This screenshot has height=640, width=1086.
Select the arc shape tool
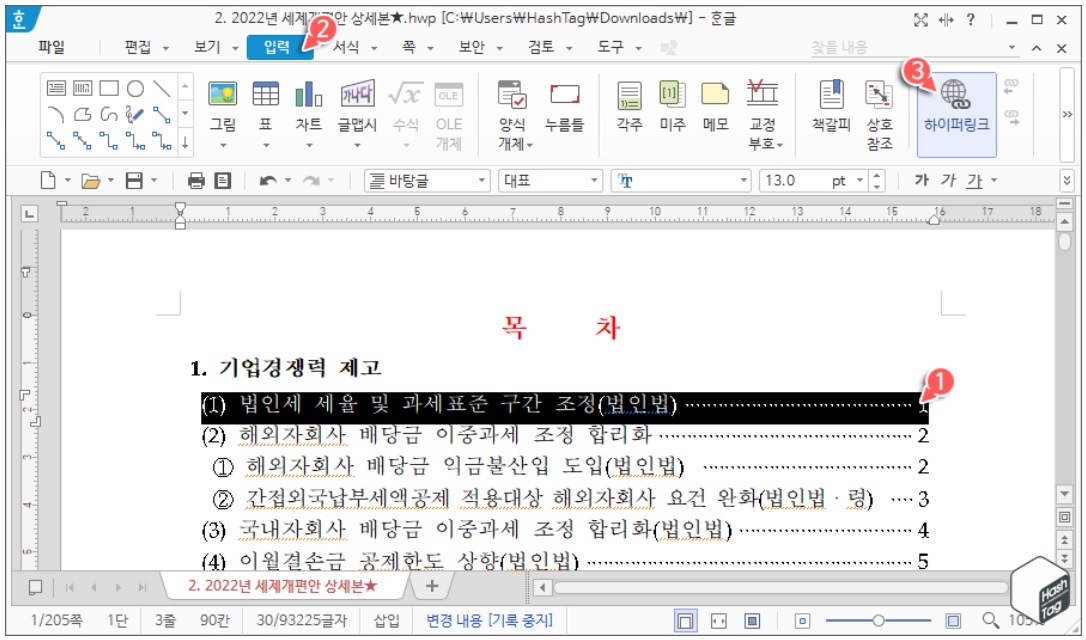(56, 114)
